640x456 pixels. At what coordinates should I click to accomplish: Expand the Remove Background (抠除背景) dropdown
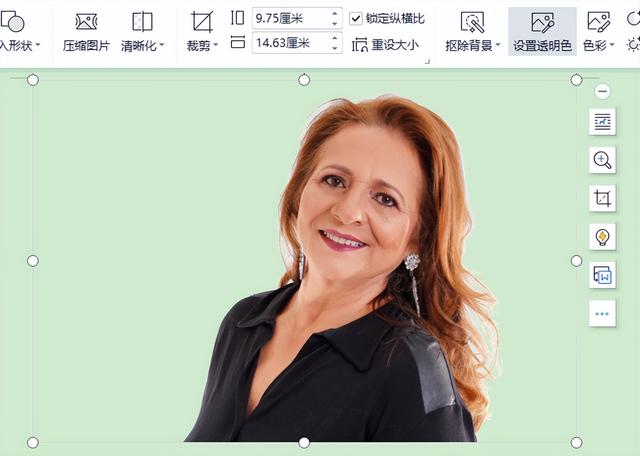coord(498,45)
